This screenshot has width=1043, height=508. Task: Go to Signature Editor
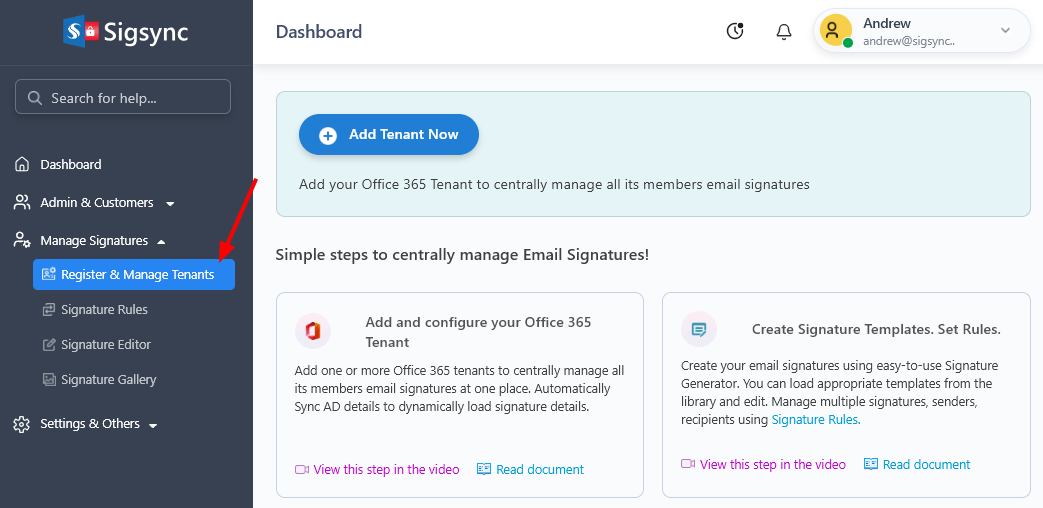(x=106, y=345)
